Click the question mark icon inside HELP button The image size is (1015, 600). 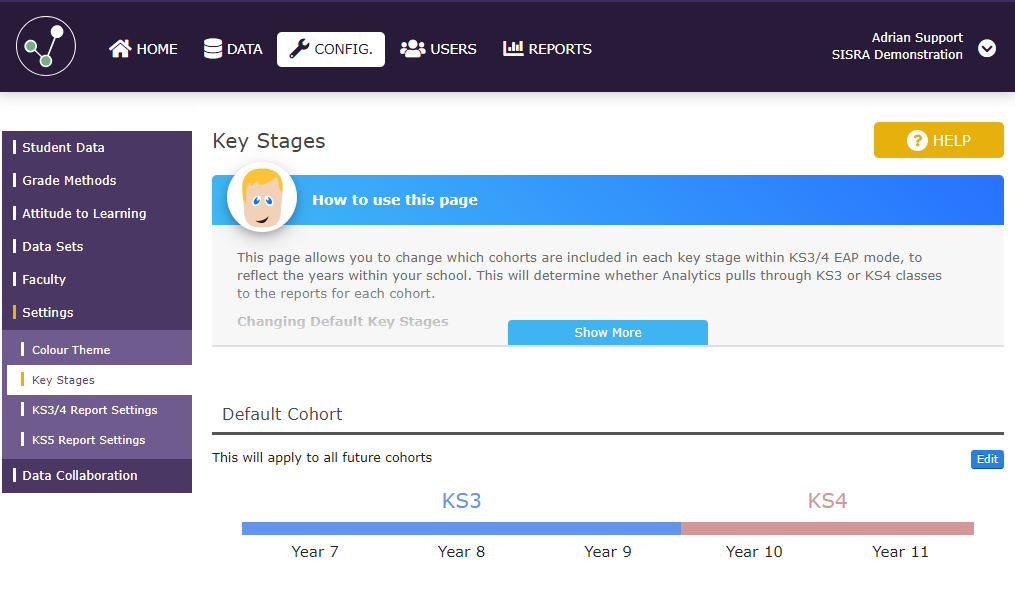[917, 140]
